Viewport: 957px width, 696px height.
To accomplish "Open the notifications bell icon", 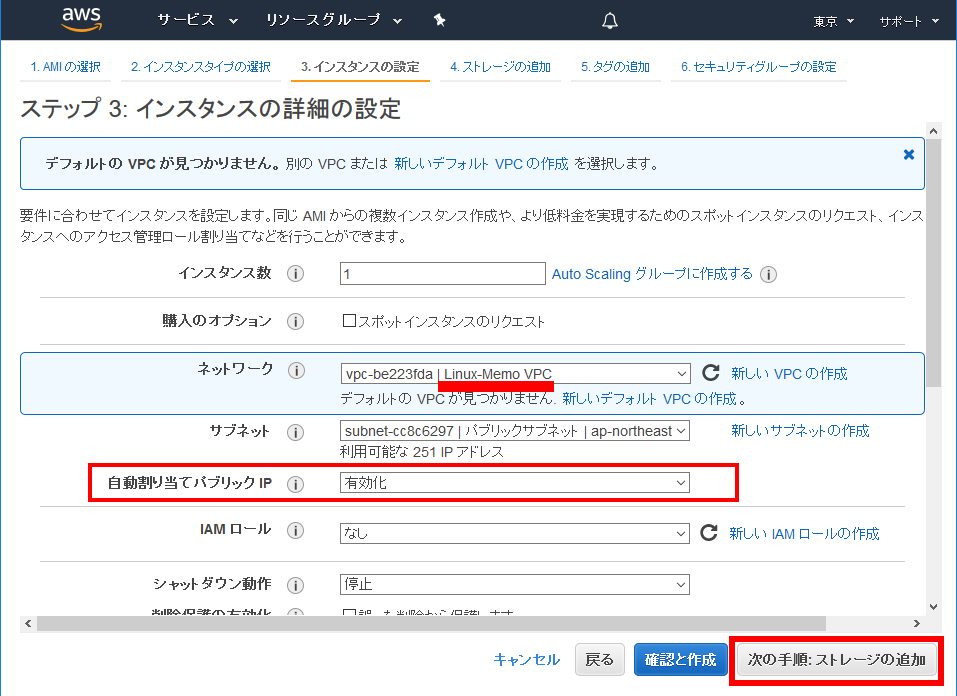I will tap(610, 21).
